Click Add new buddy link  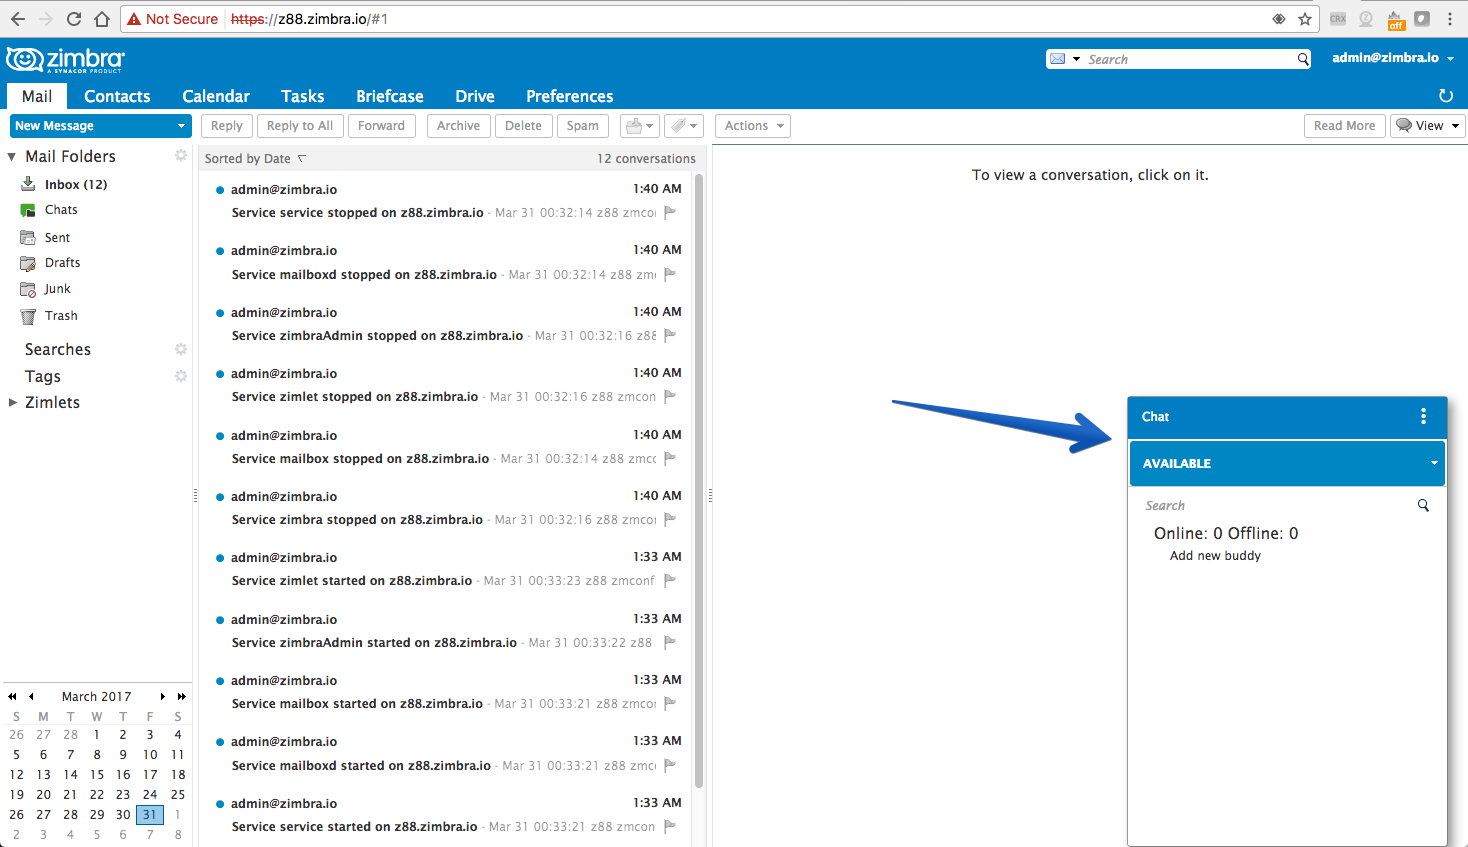pyautogui.click(x=1215, y=556)
